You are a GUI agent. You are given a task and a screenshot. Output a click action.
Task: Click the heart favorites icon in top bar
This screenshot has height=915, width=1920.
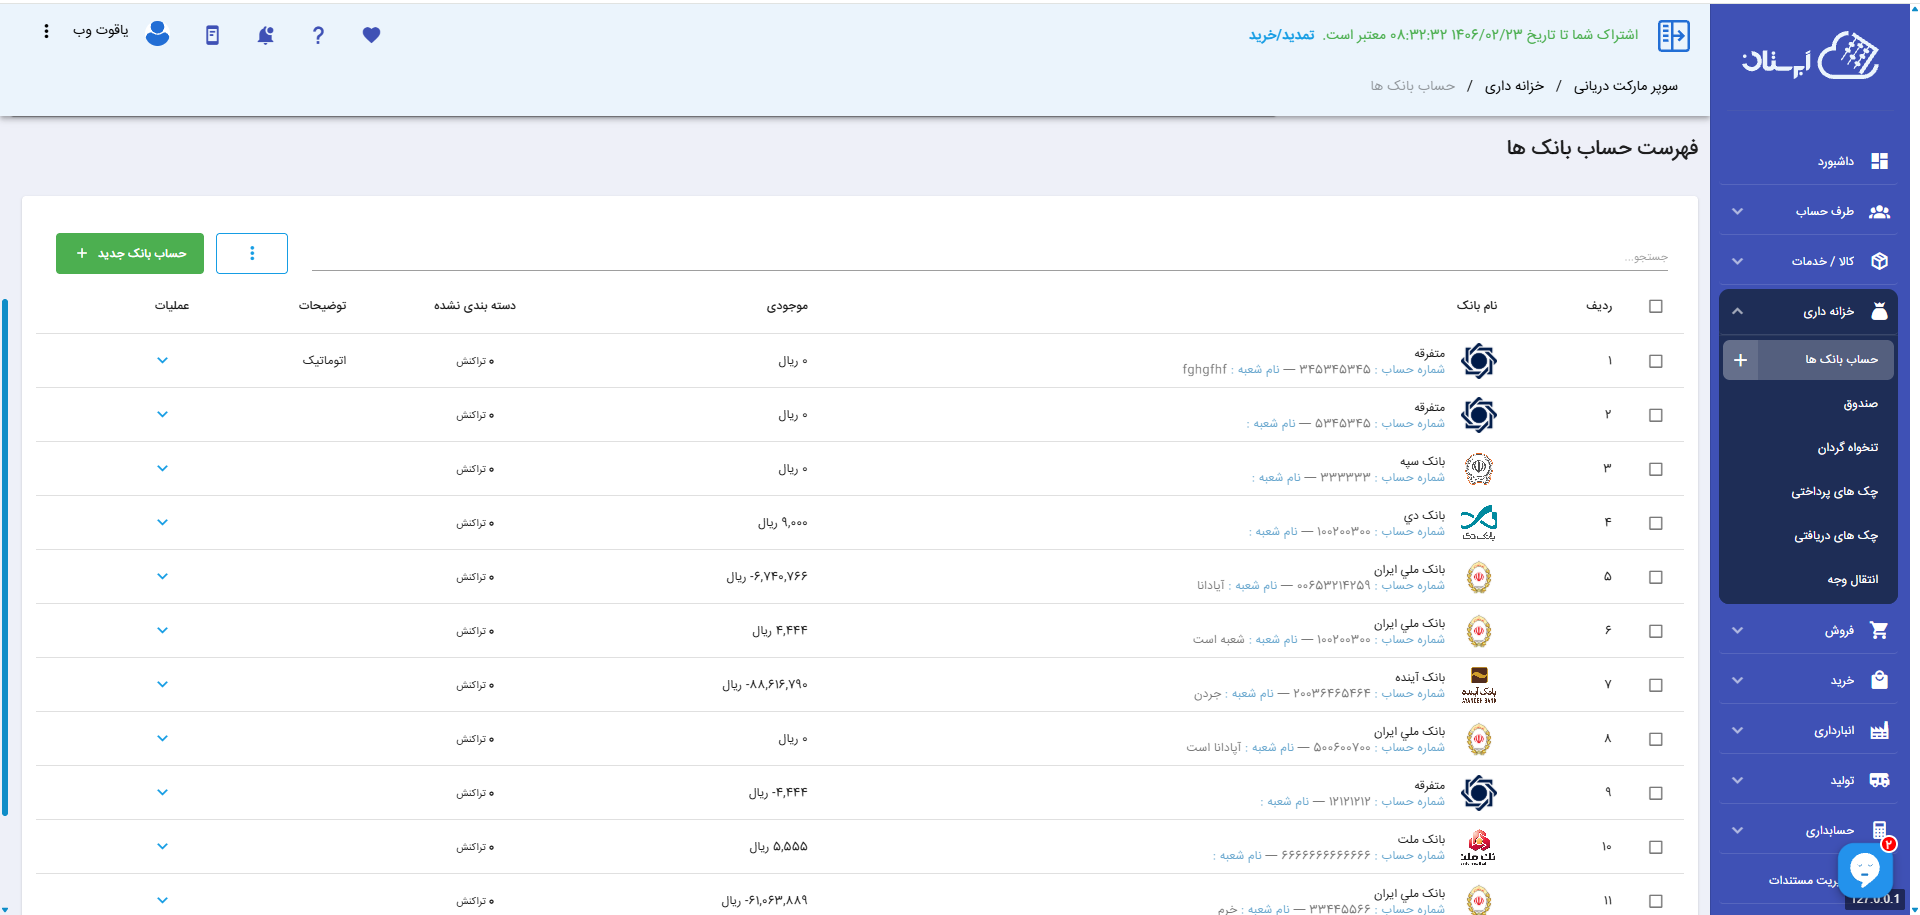371,35
